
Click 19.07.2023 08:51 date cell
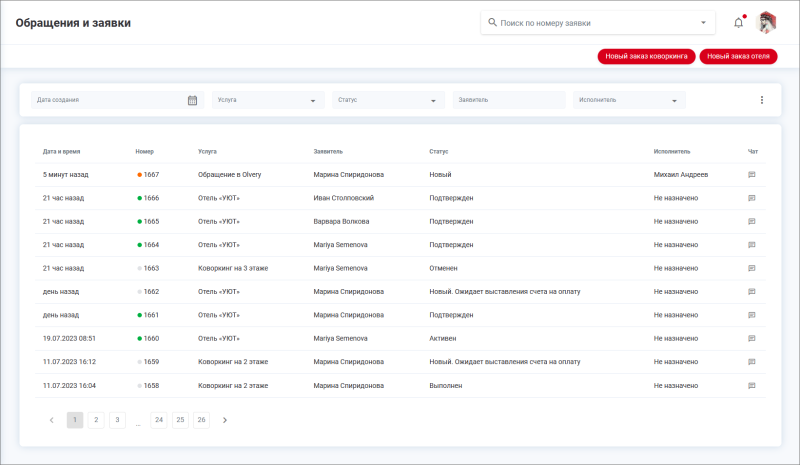click(69, 338)
